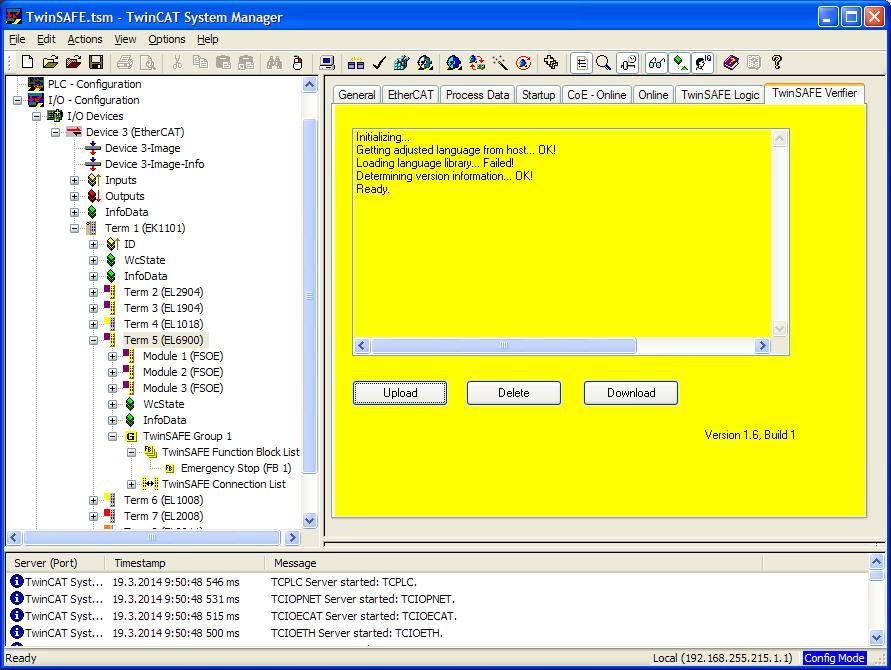Click the 'Loading language library... Failed!' log line
This screenshot has height=670, width=891.
435,163
